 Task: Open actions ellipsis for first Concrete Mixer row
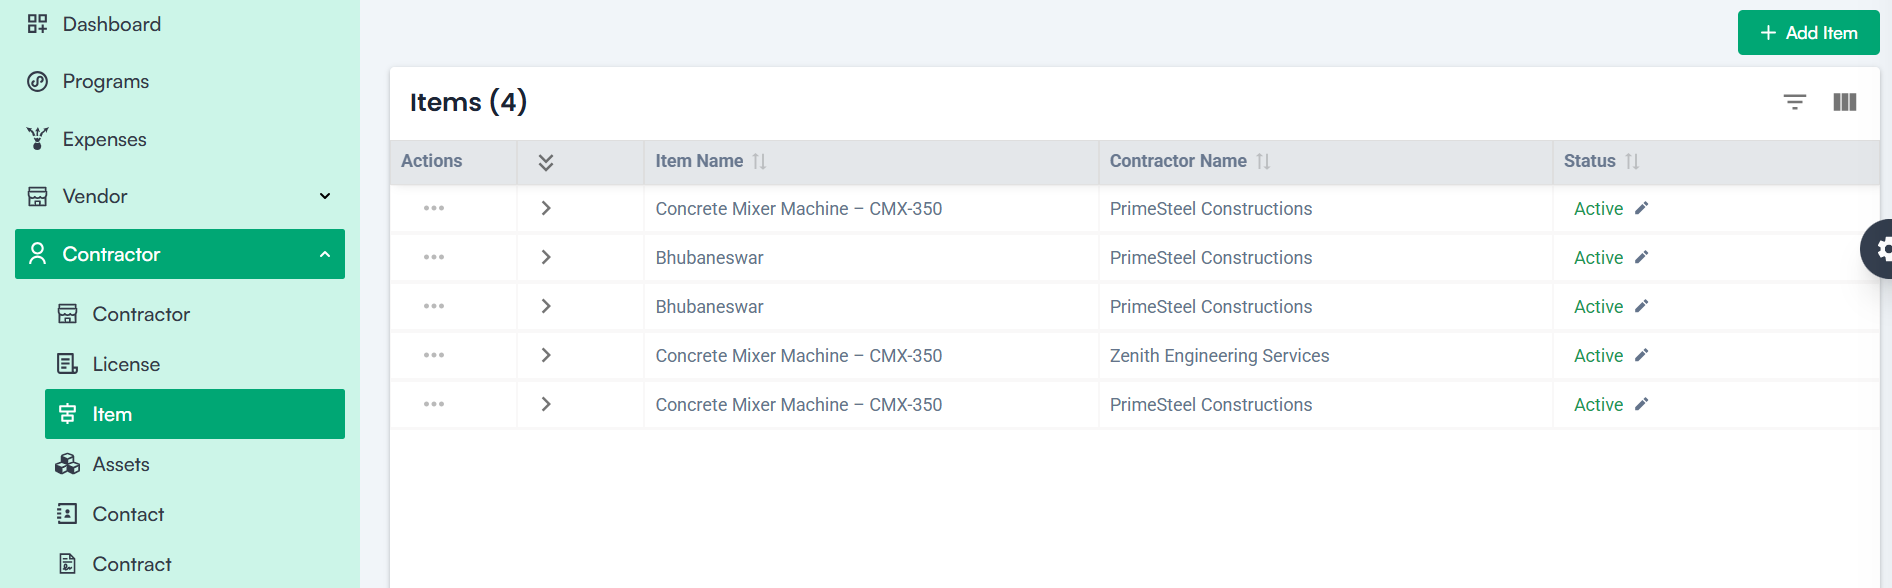pos(433,208)
